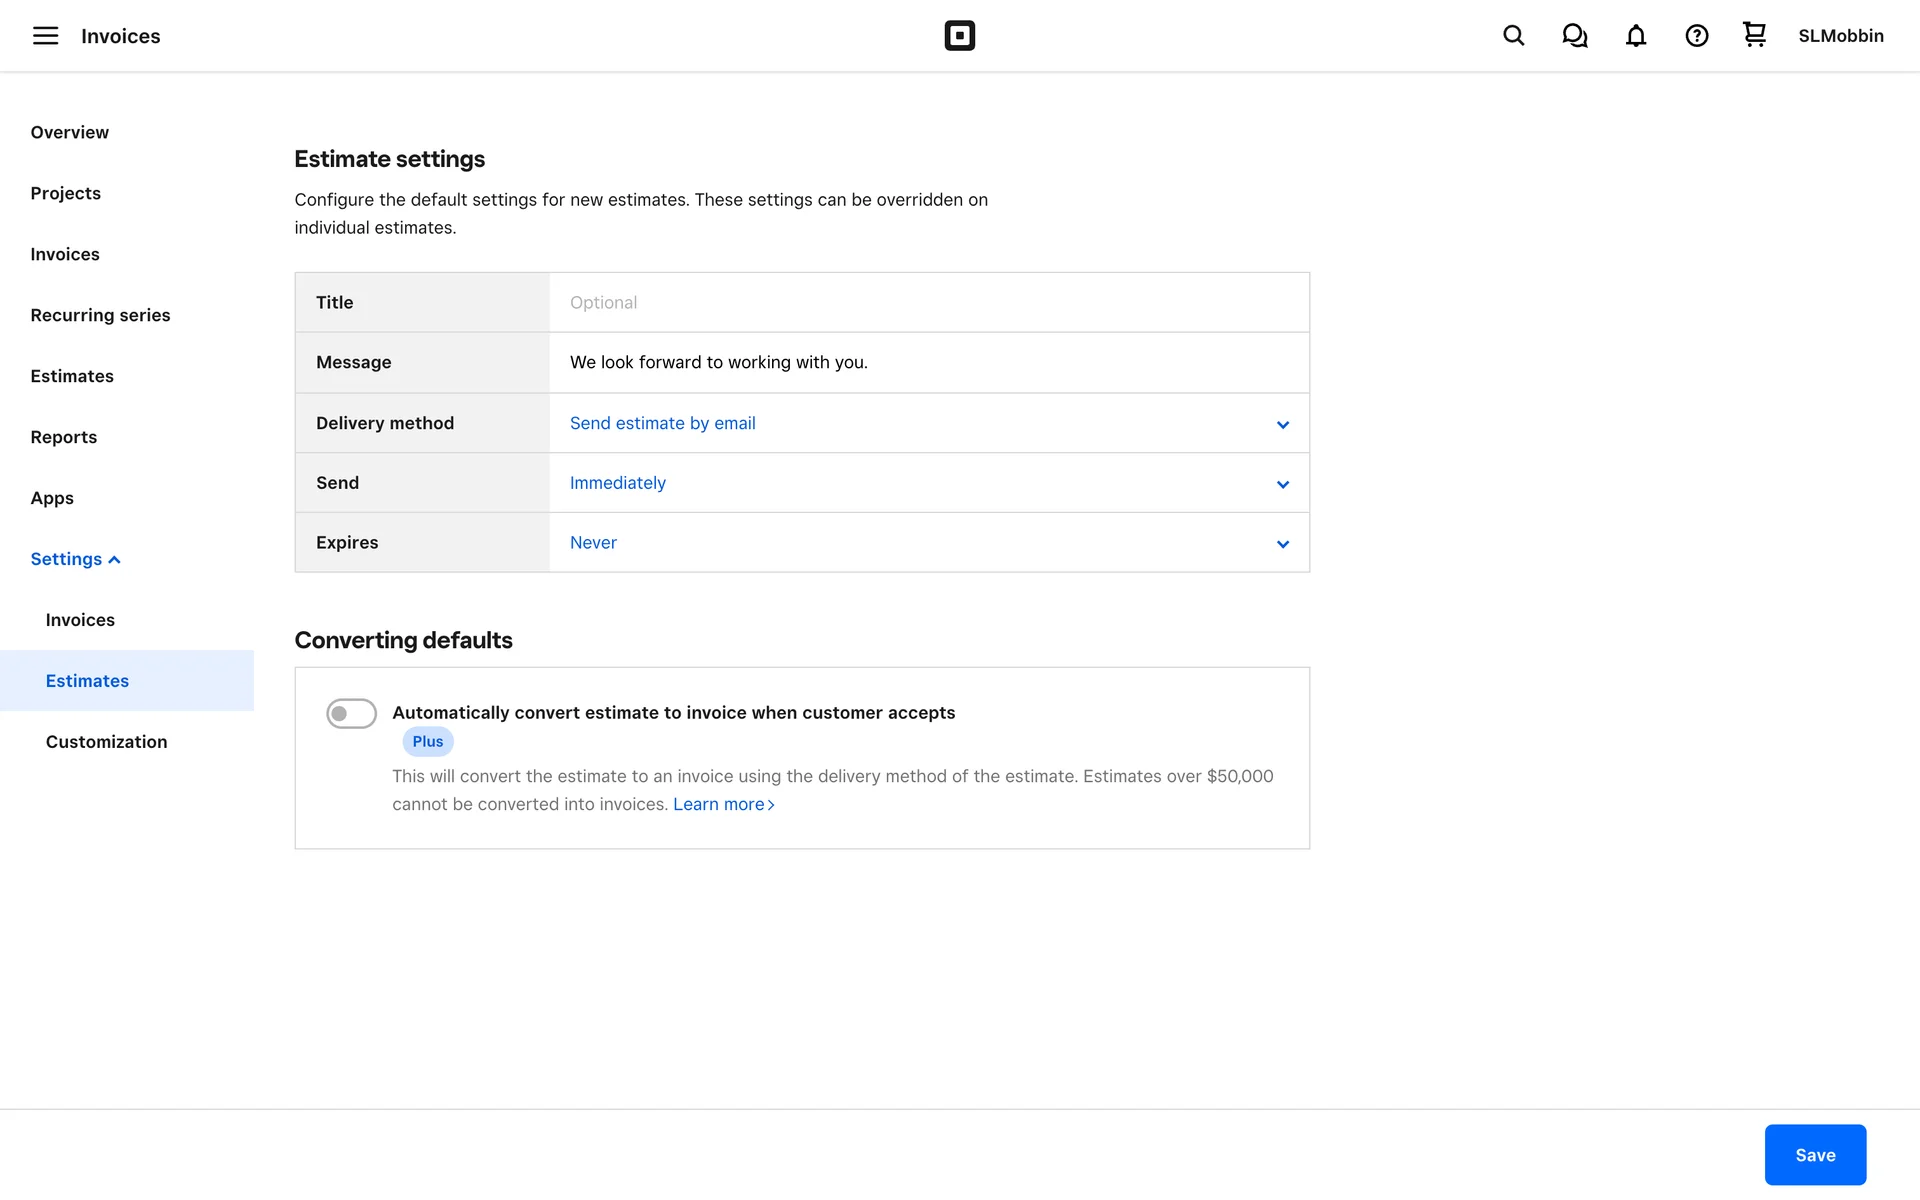Open Customization settings page
This screenshot has height=1200, width=1920.
pyautogui.click(x=106, y=742)
